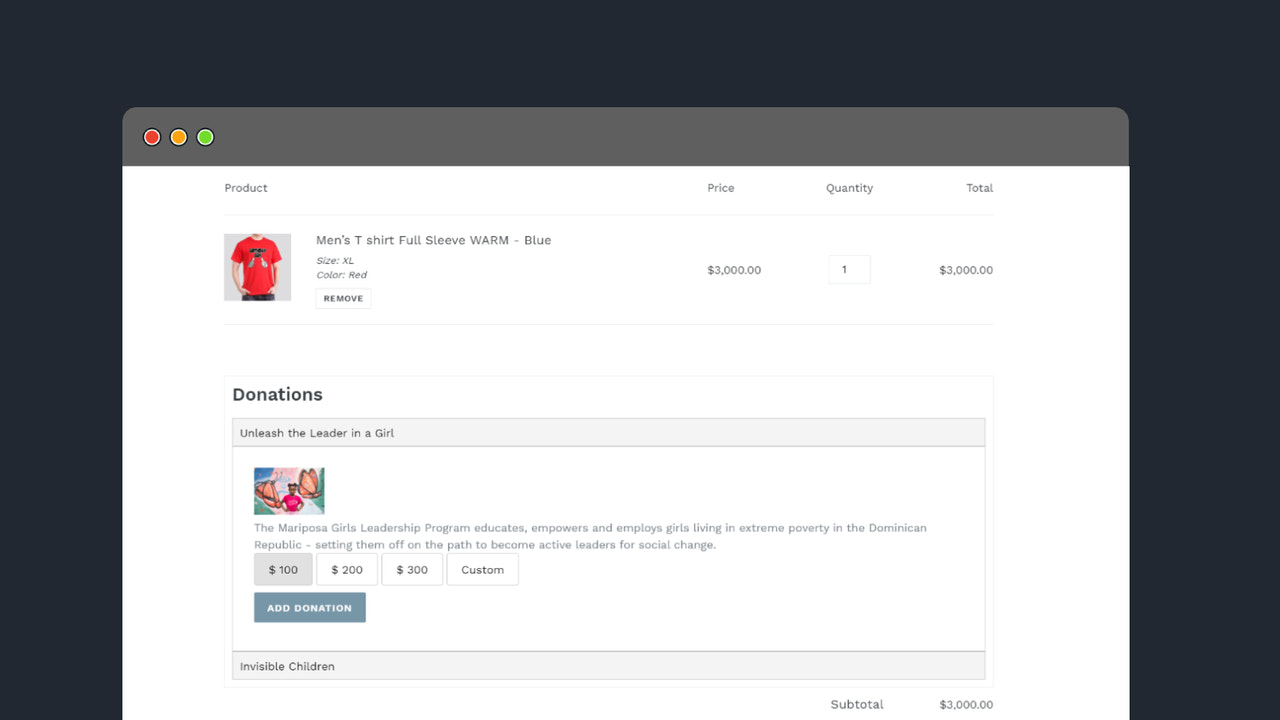Click the Price column header
The height and width of the screenshot is (720, 1280).
point(720,188)
